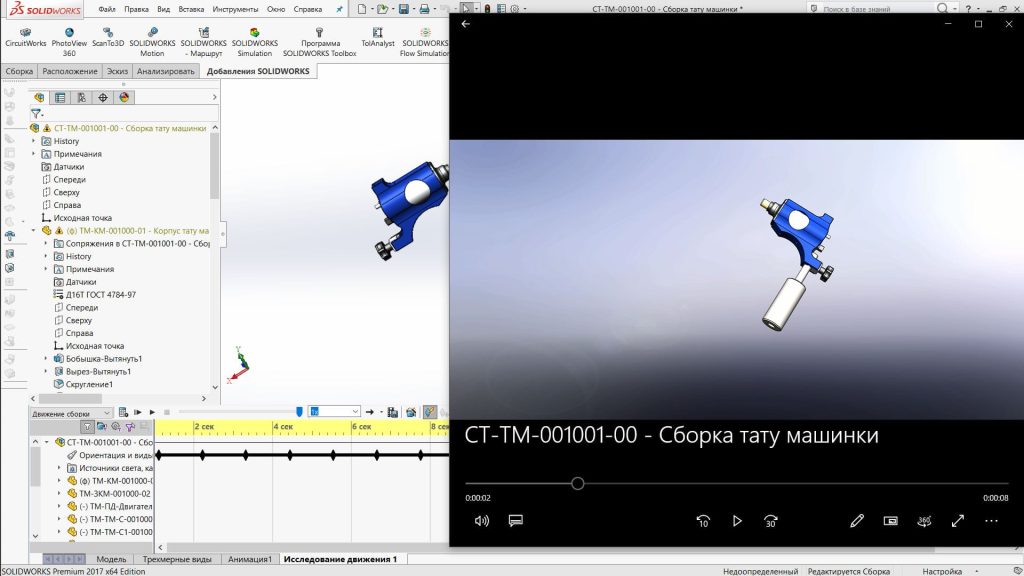This screenshot has width=1024, height=576.
Task: Go back in the video player
Action: [466, 24]
